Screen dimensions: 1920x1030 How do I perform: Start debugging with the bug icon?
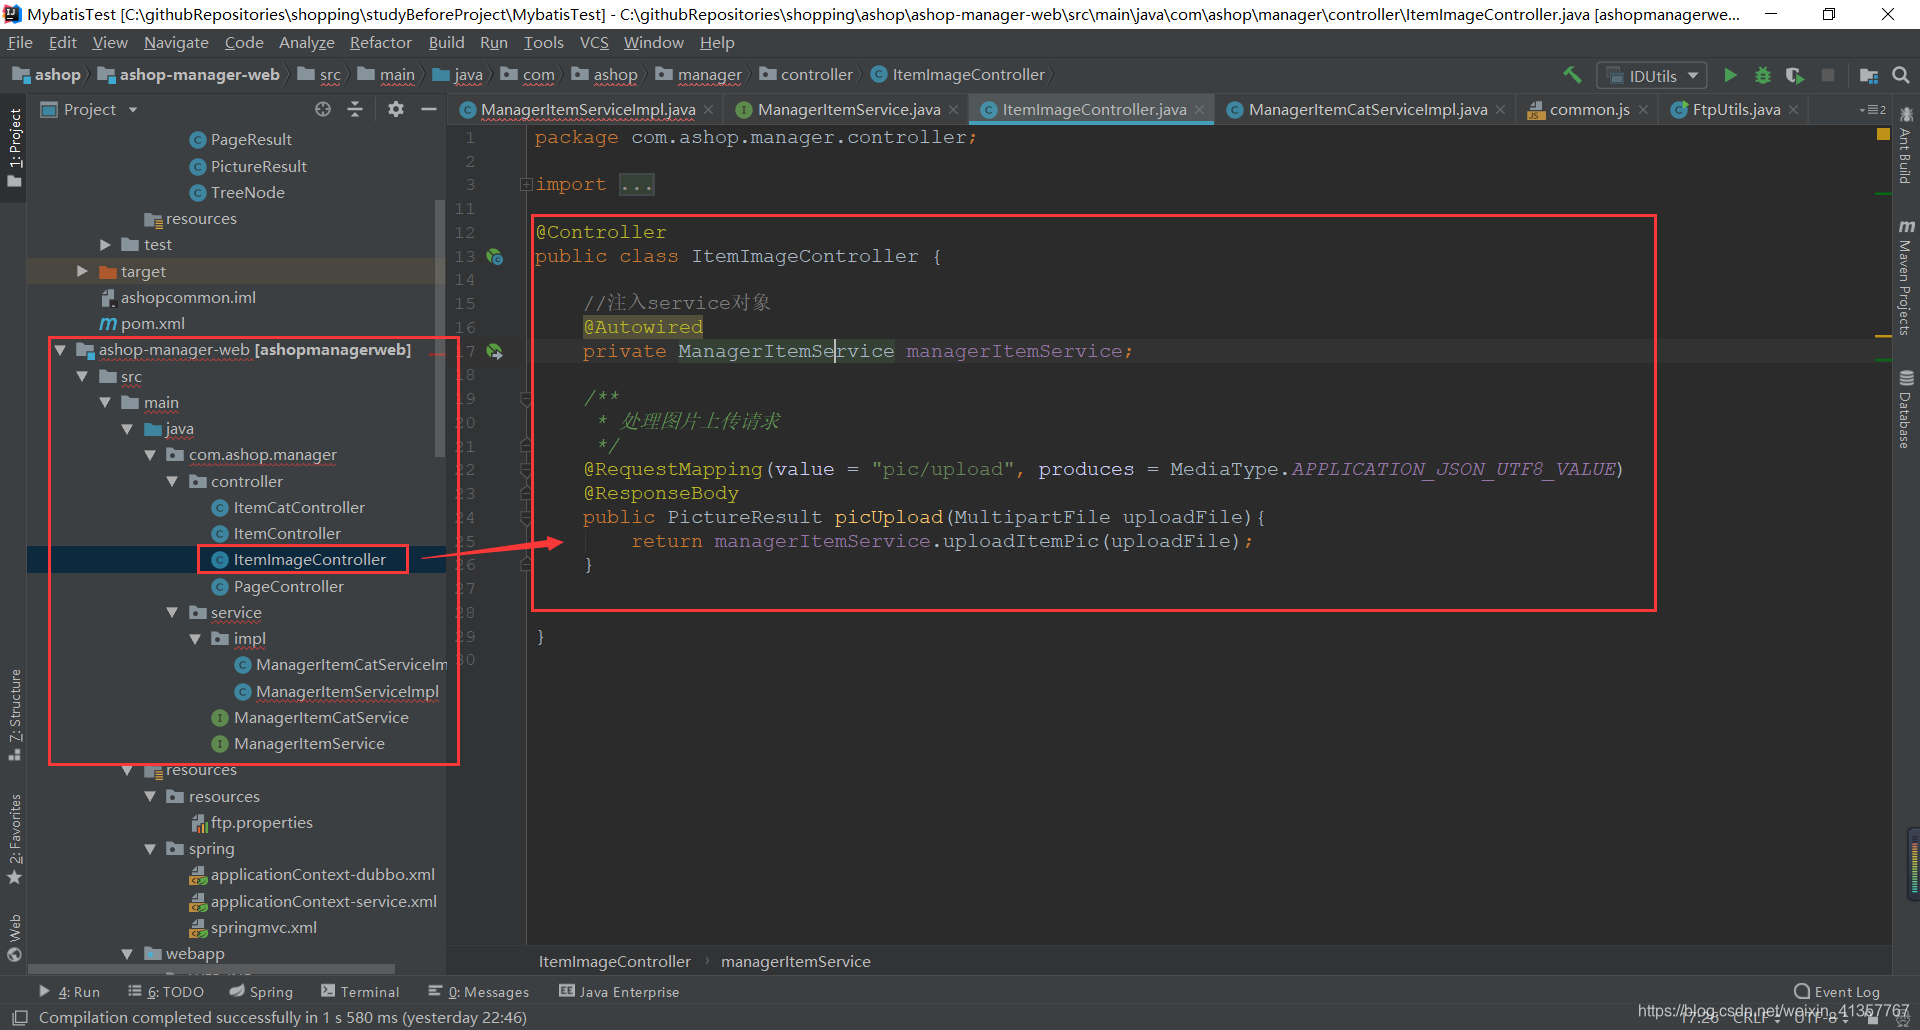pyautogui.click(x=1763, y=75)
